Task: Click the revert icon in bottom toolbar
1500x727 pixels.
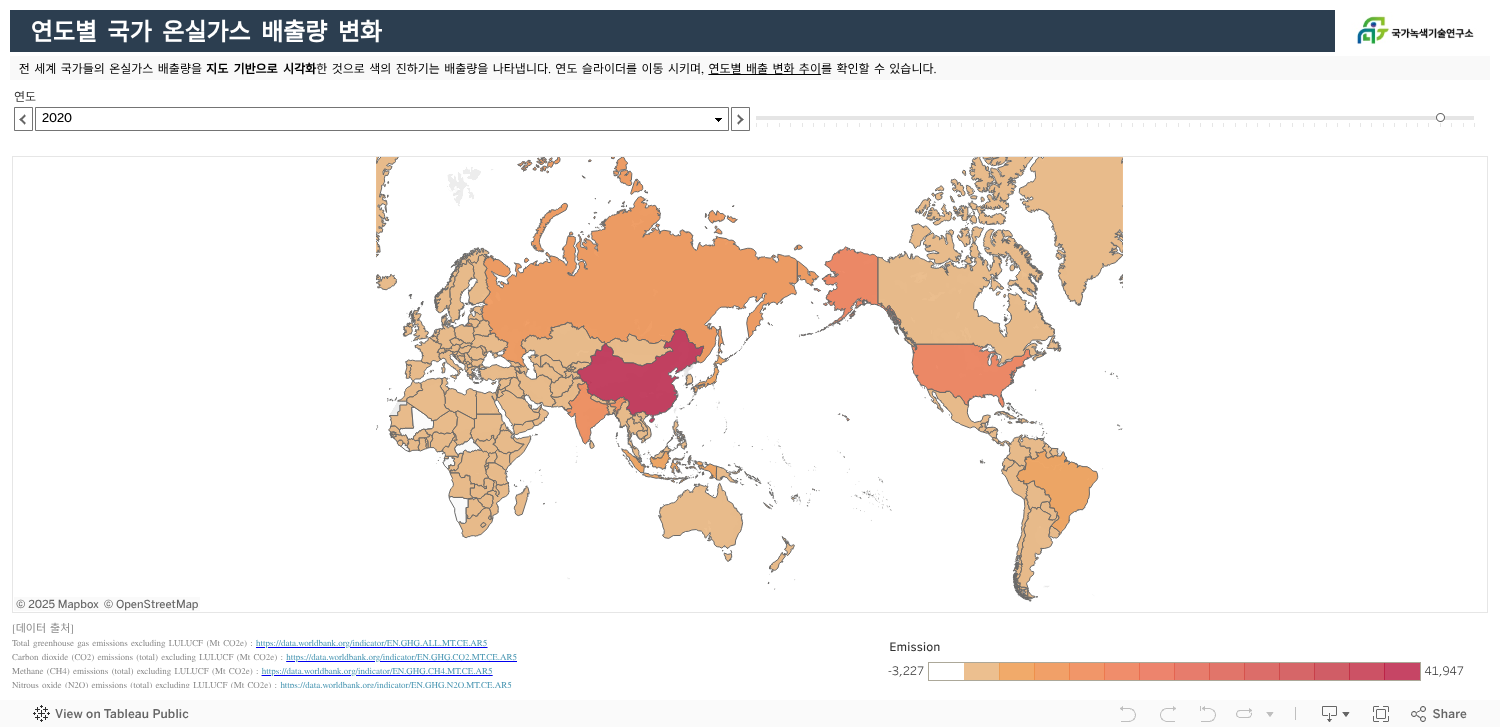Action: pyautogui.click(x=1207, y=714)
